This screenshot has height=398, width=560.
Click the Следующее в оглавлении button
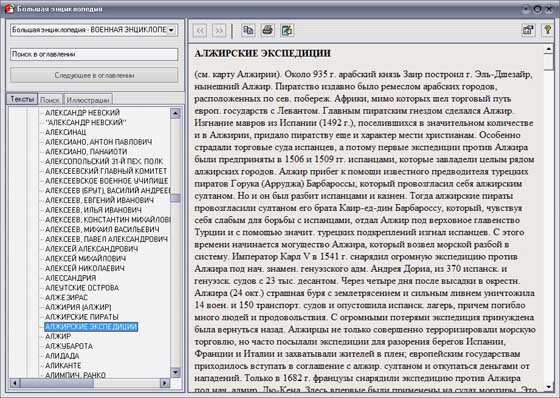94,75
